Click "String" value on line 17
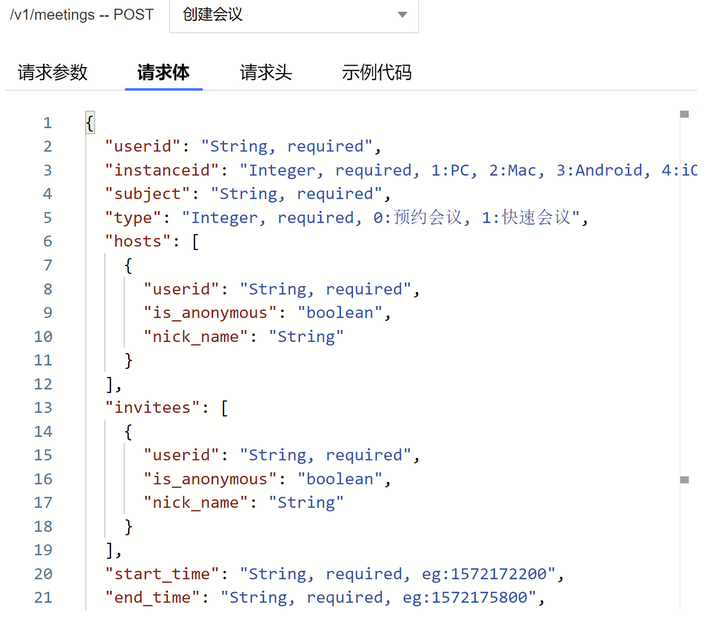712x629 pixels. [306, 502]
